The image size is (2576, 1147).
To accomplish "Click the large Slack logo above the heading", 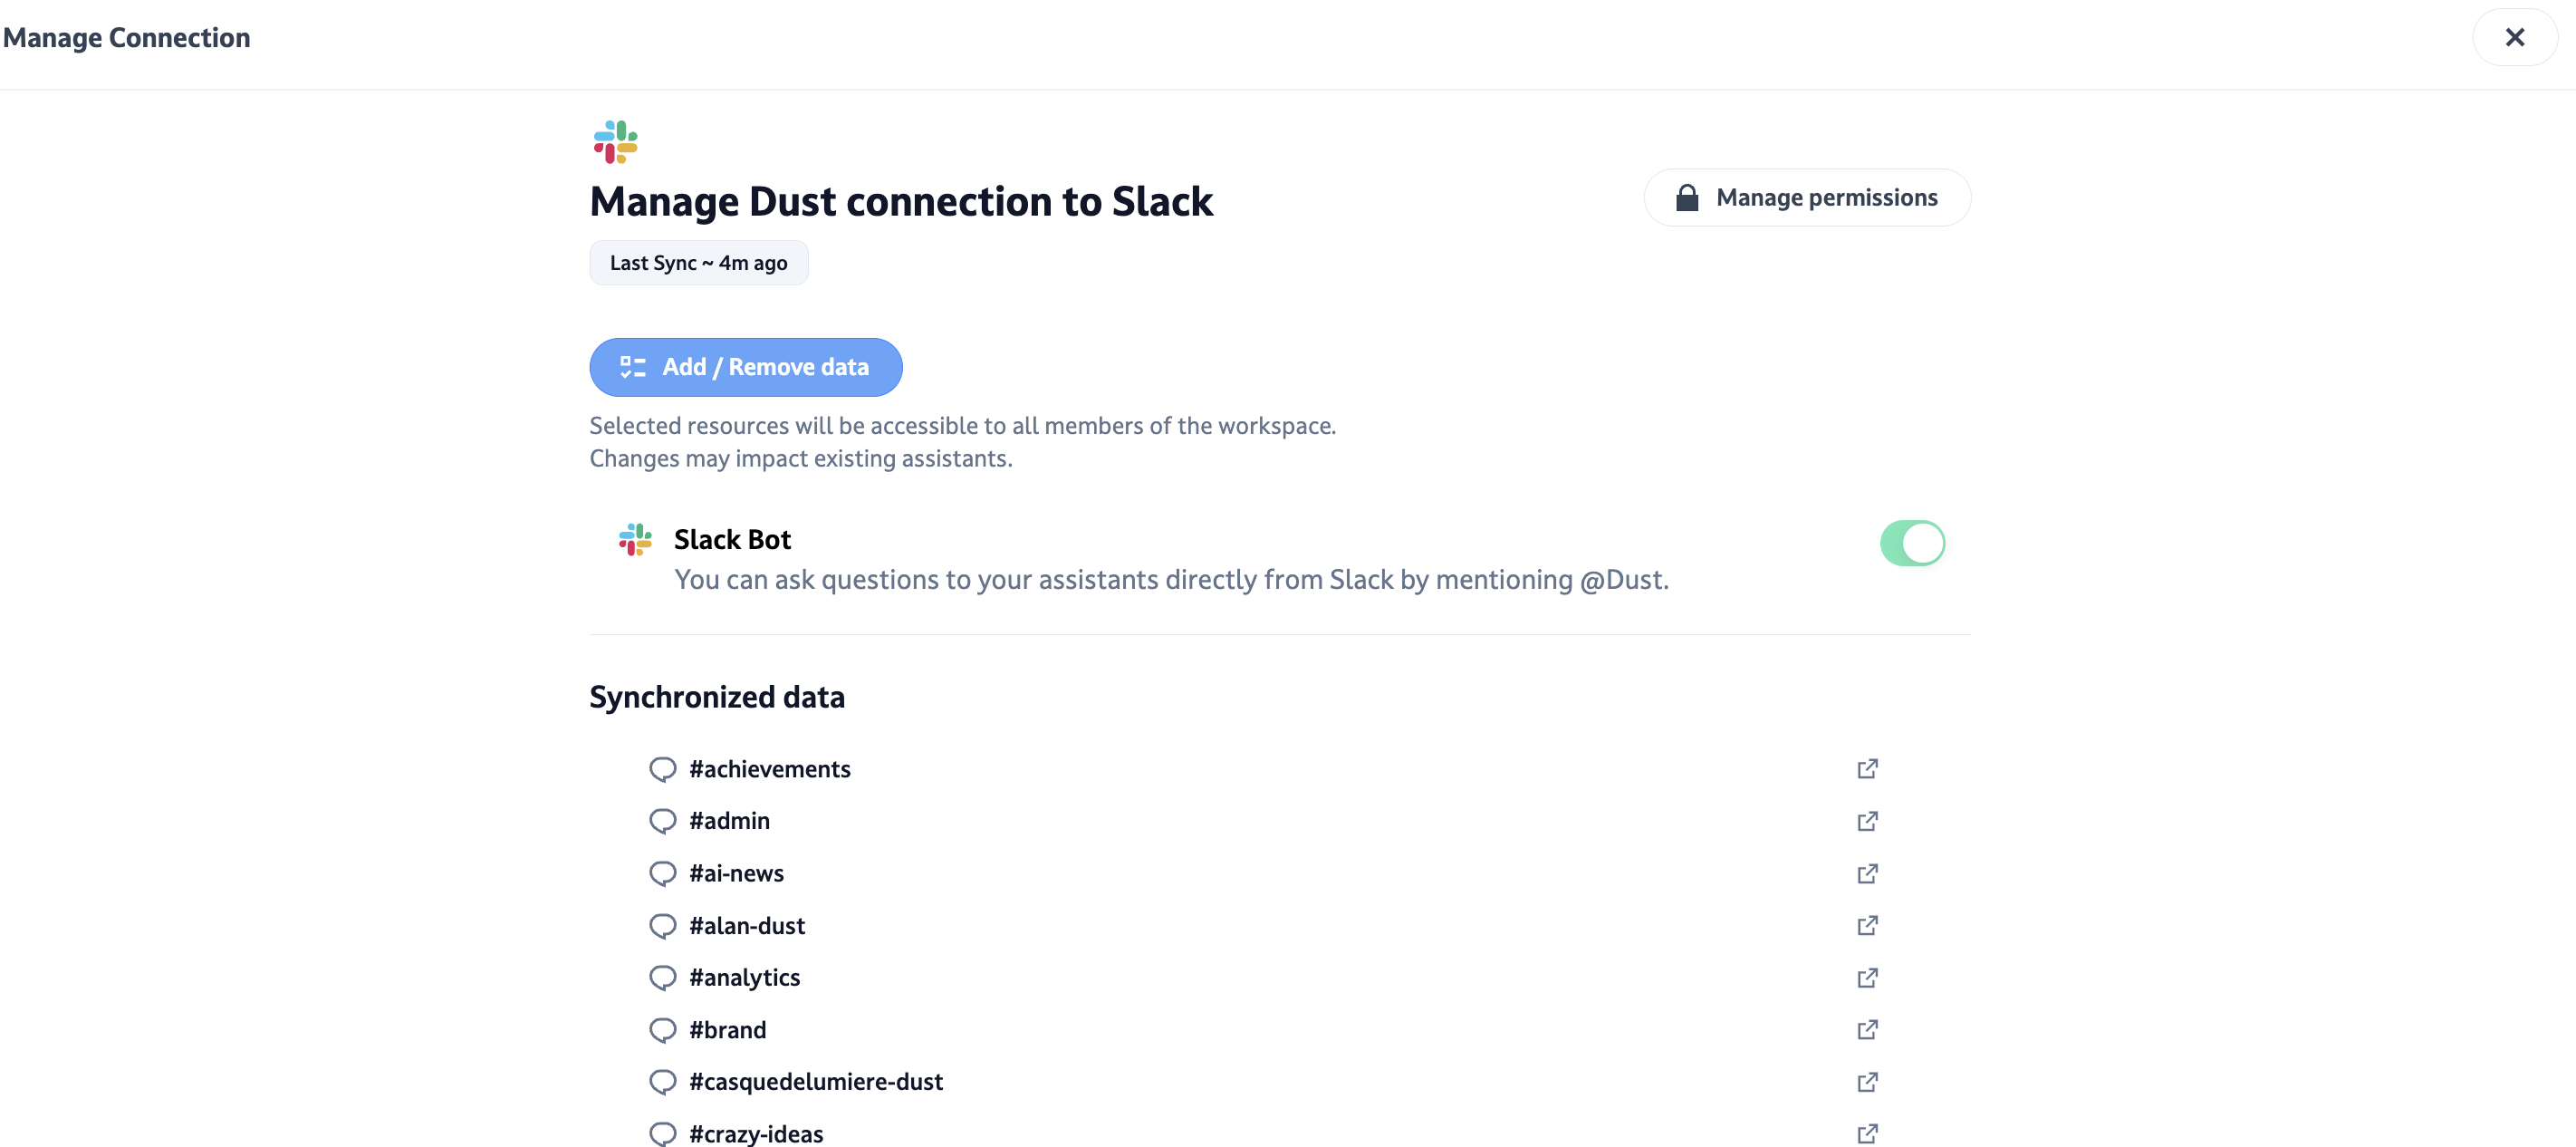I will point(615,142).
